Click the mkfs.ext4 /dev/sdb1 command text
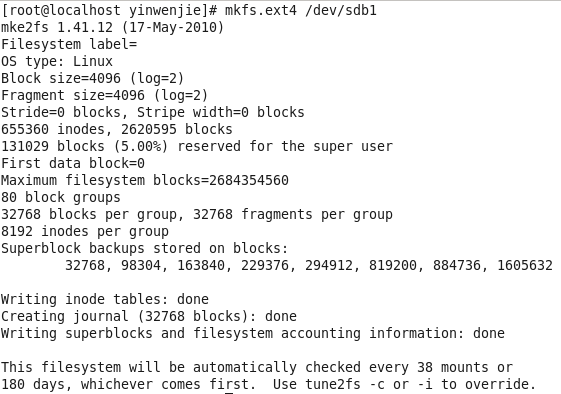561x394 pixels. 301,10
